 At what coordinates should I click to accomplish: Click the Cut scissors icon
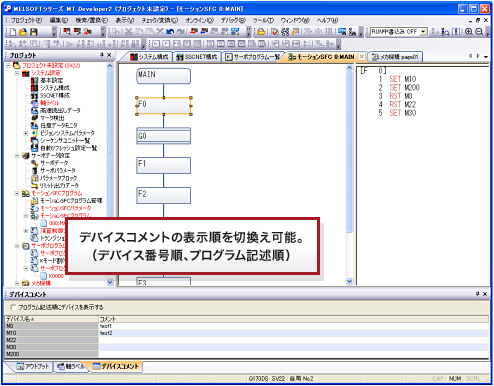(128, 32)
